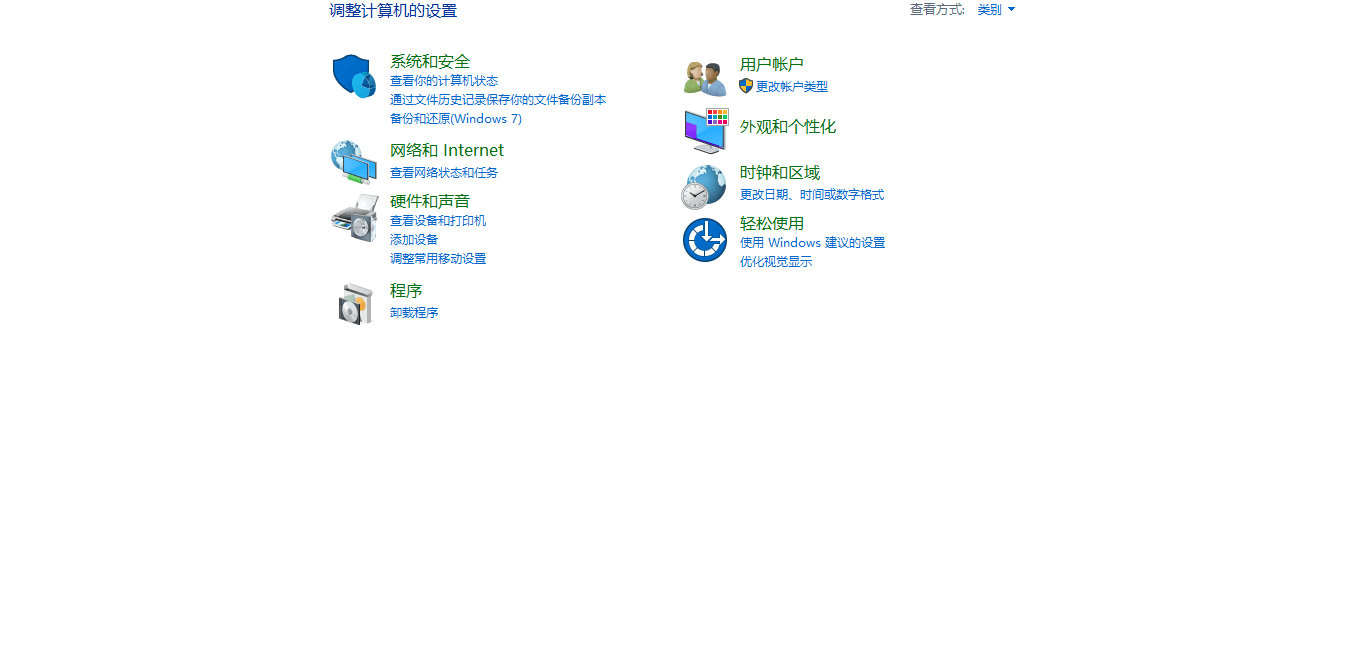
Task: Open the 类别 view-by dropdown
Action: pyautogui.click(x=996, y=10)
